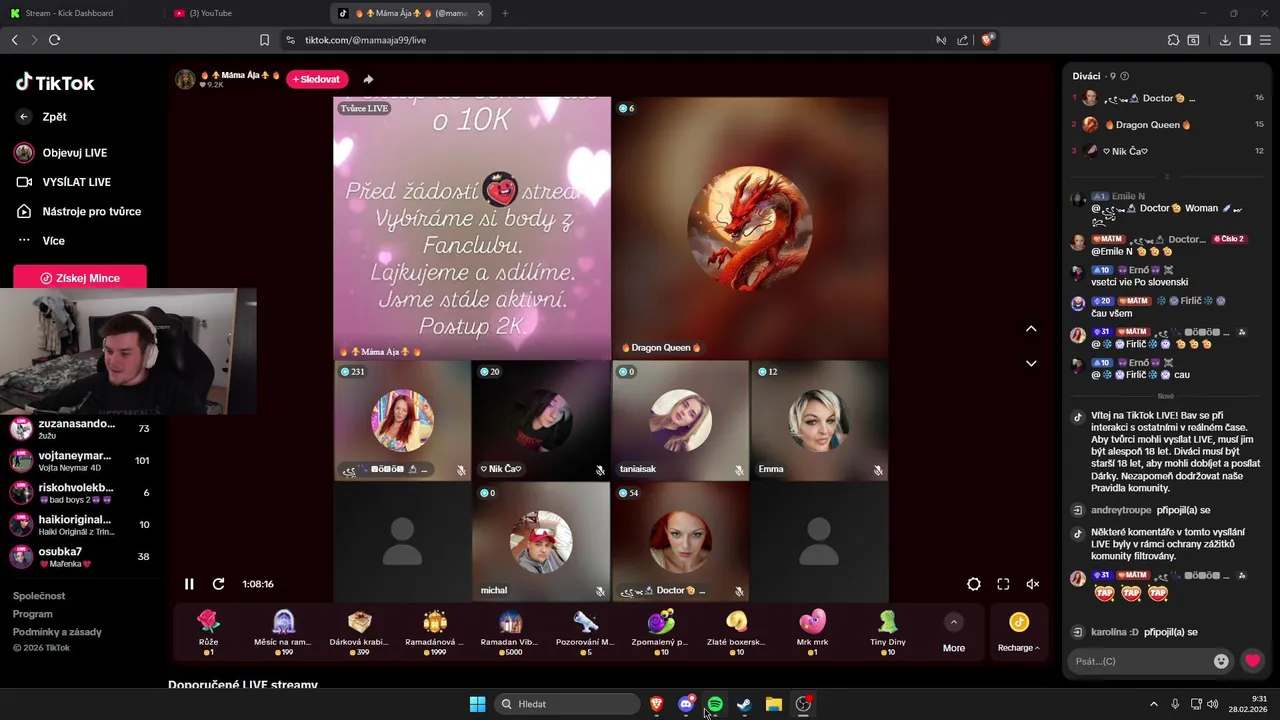This screenshot has height=720, width=1280.
Task: Open haikioriginal... live channel in the sidebar
Action: pos(81,525)
